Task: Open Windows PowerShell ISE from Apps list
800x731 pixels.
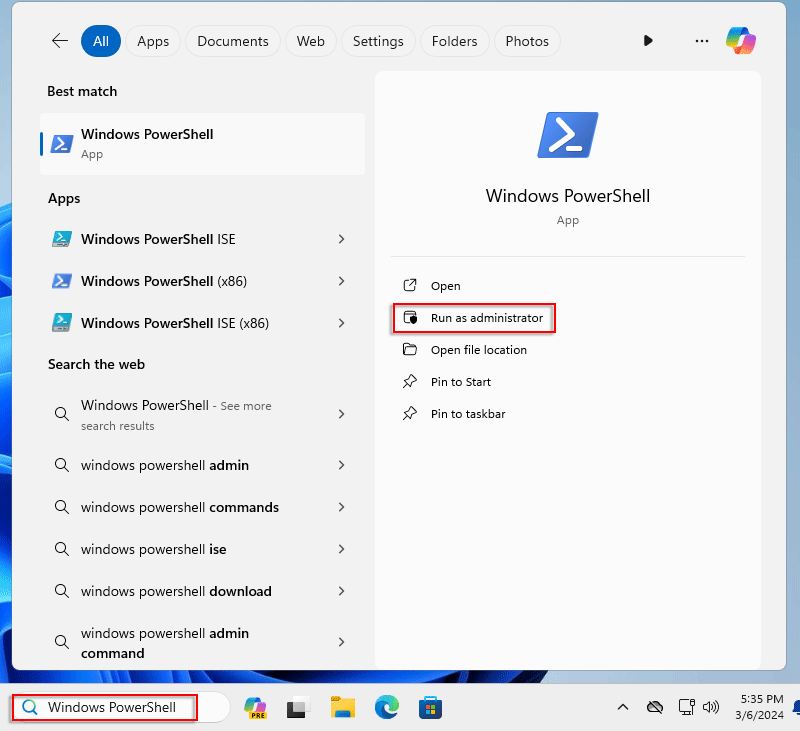Action: coord(160,239)
